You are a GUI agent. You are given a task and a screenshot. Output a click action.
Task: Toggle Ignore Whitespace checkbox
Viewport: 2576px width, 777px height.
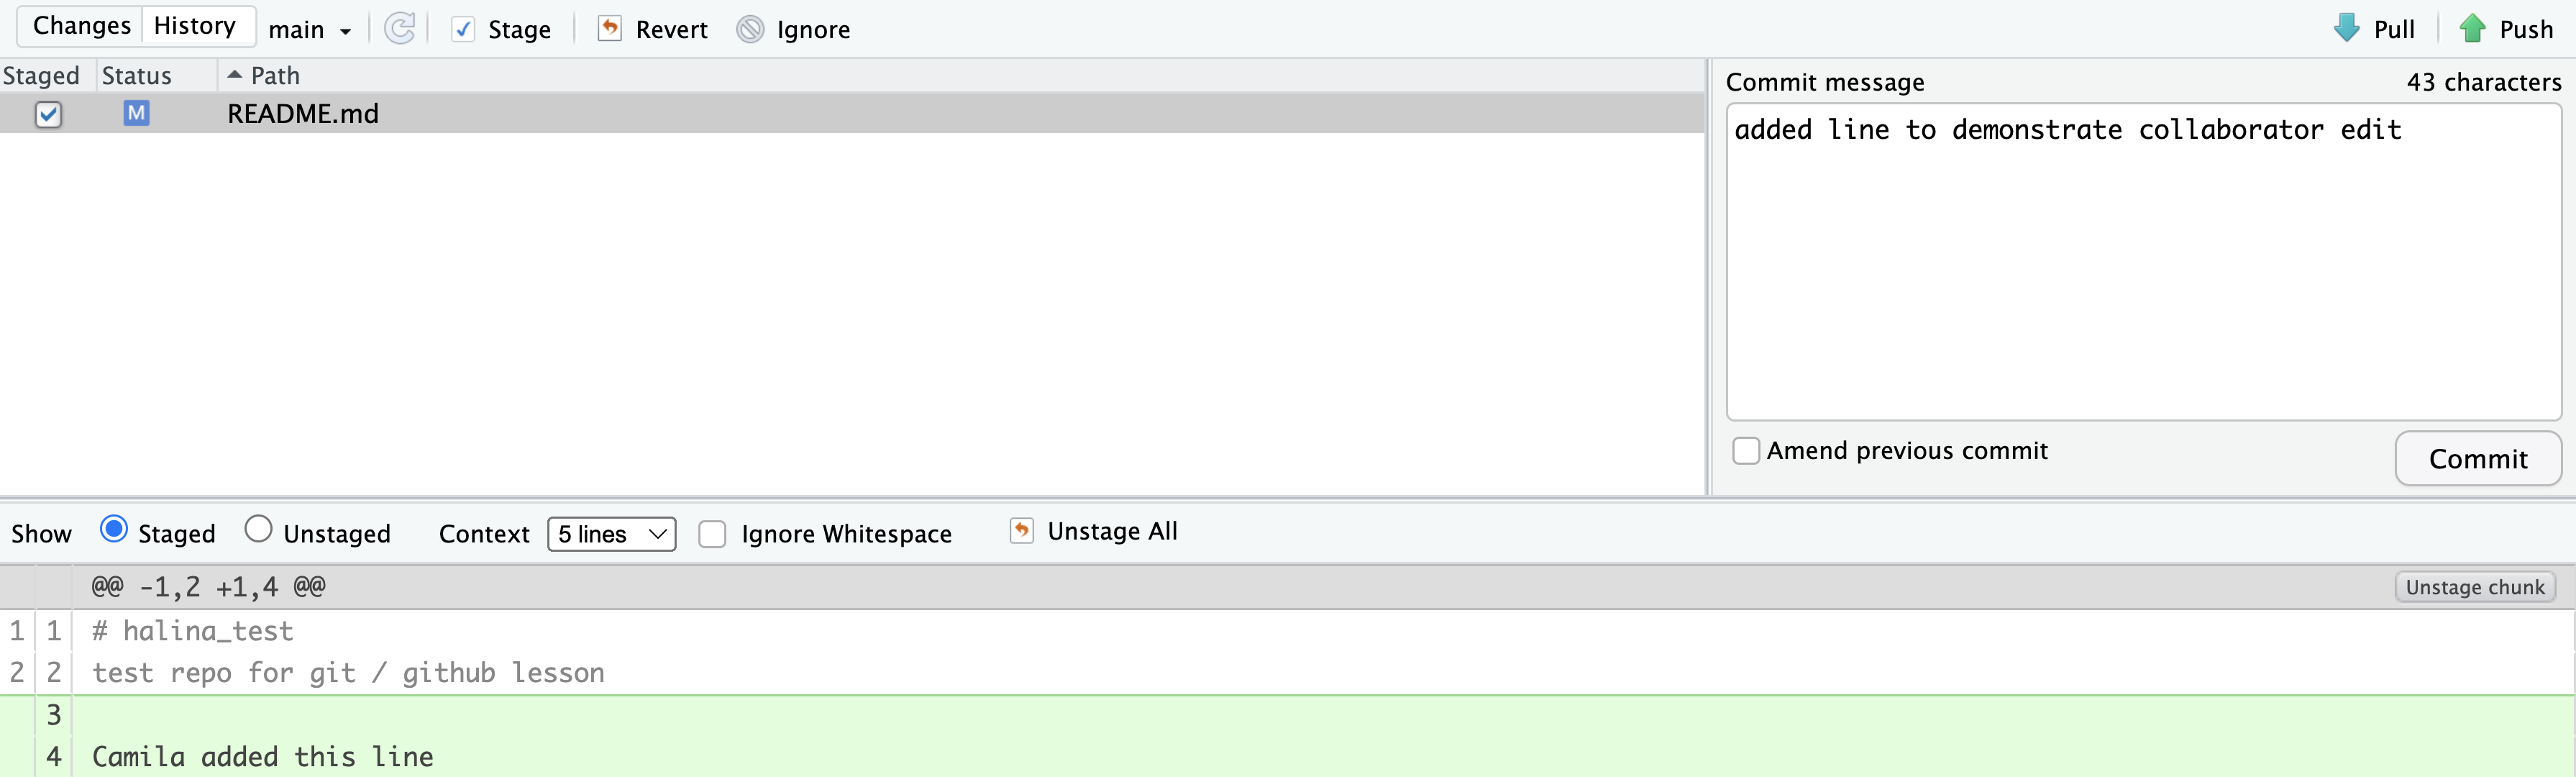coord(712,534)
